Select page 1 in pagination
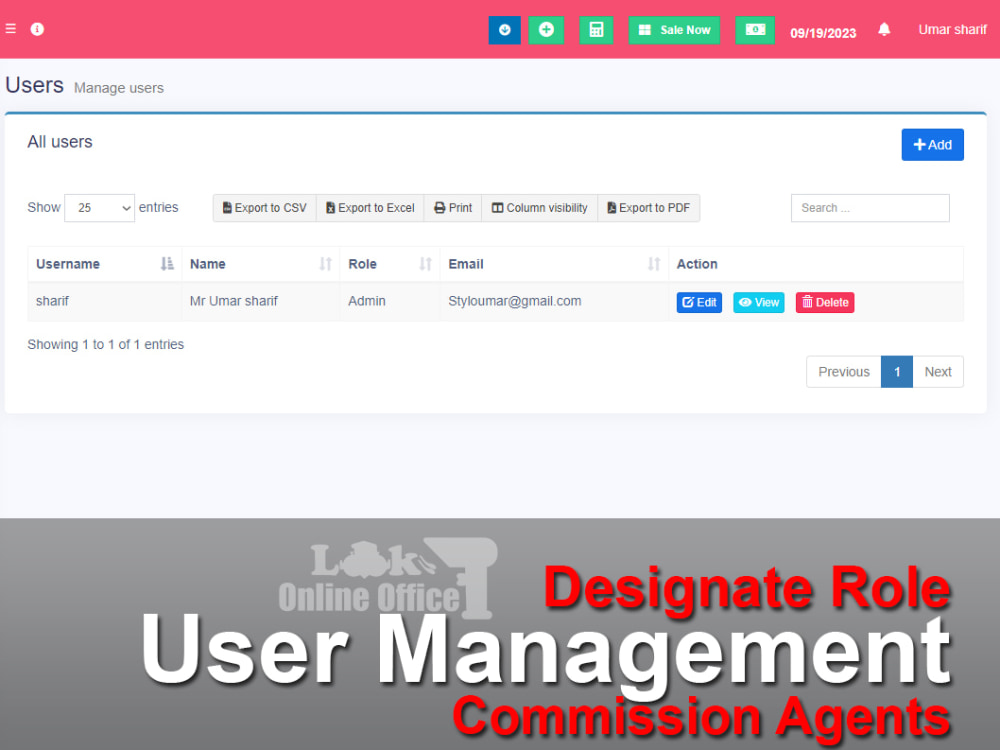This screenshot has height=750, width=1000. tap(897, 372)
